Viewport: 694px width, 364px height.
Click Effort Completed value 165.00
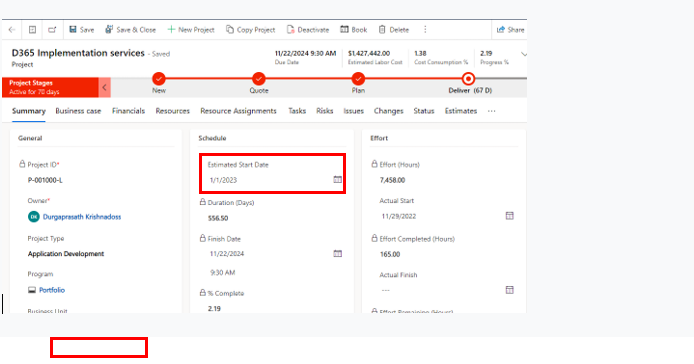point(390,255)
